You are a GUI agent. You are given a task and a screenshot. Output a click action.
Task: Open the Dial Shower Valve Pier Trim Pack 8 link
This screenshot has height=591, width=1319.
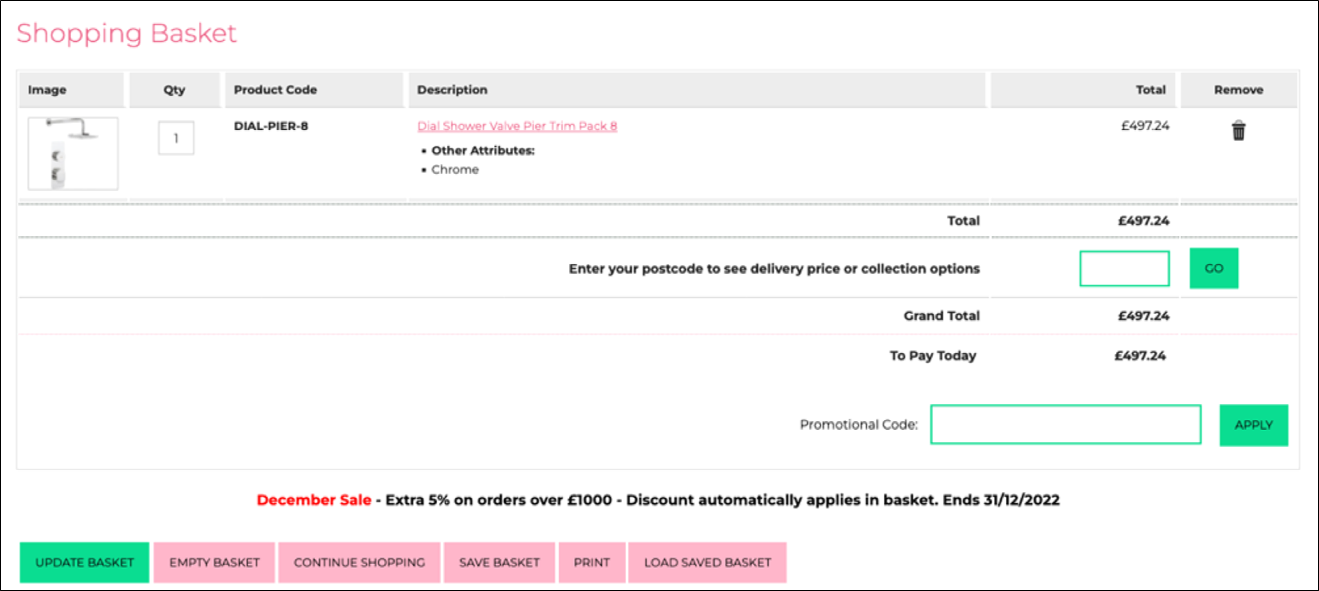pos(515,125)
